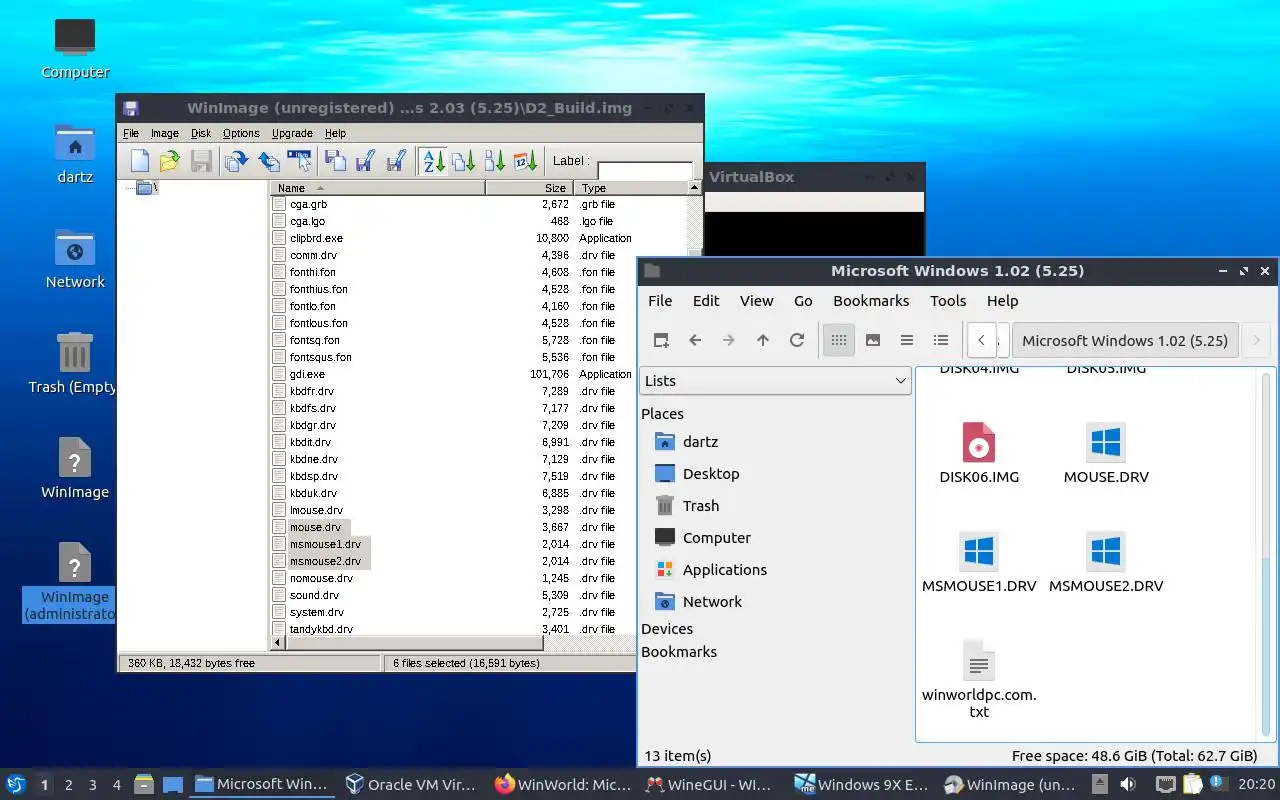Open the desktop Computer icon
1280x800 pixels.
(x=75, y=48)
